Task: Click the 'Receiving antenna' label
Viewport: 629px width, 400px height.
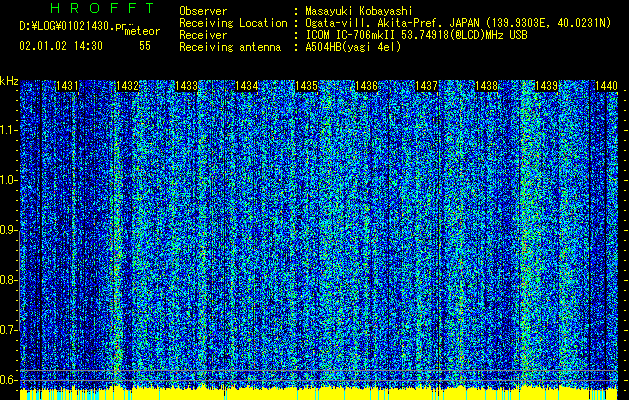Action: [230, 47]
